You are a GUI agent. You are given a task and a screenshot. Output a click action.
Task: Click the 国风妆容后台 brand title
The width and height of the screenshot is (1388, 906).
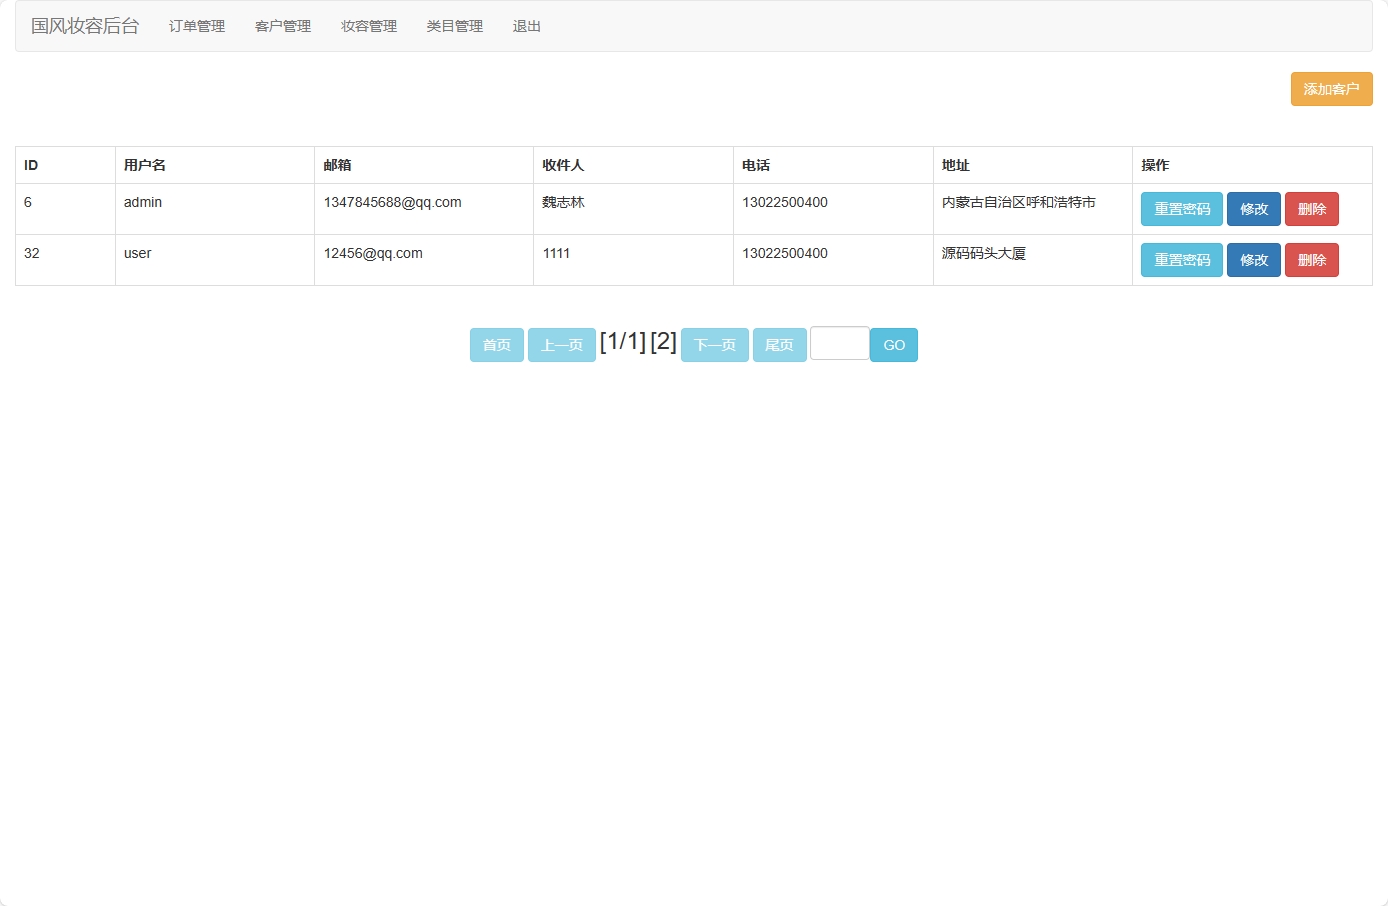coord(85,26)
